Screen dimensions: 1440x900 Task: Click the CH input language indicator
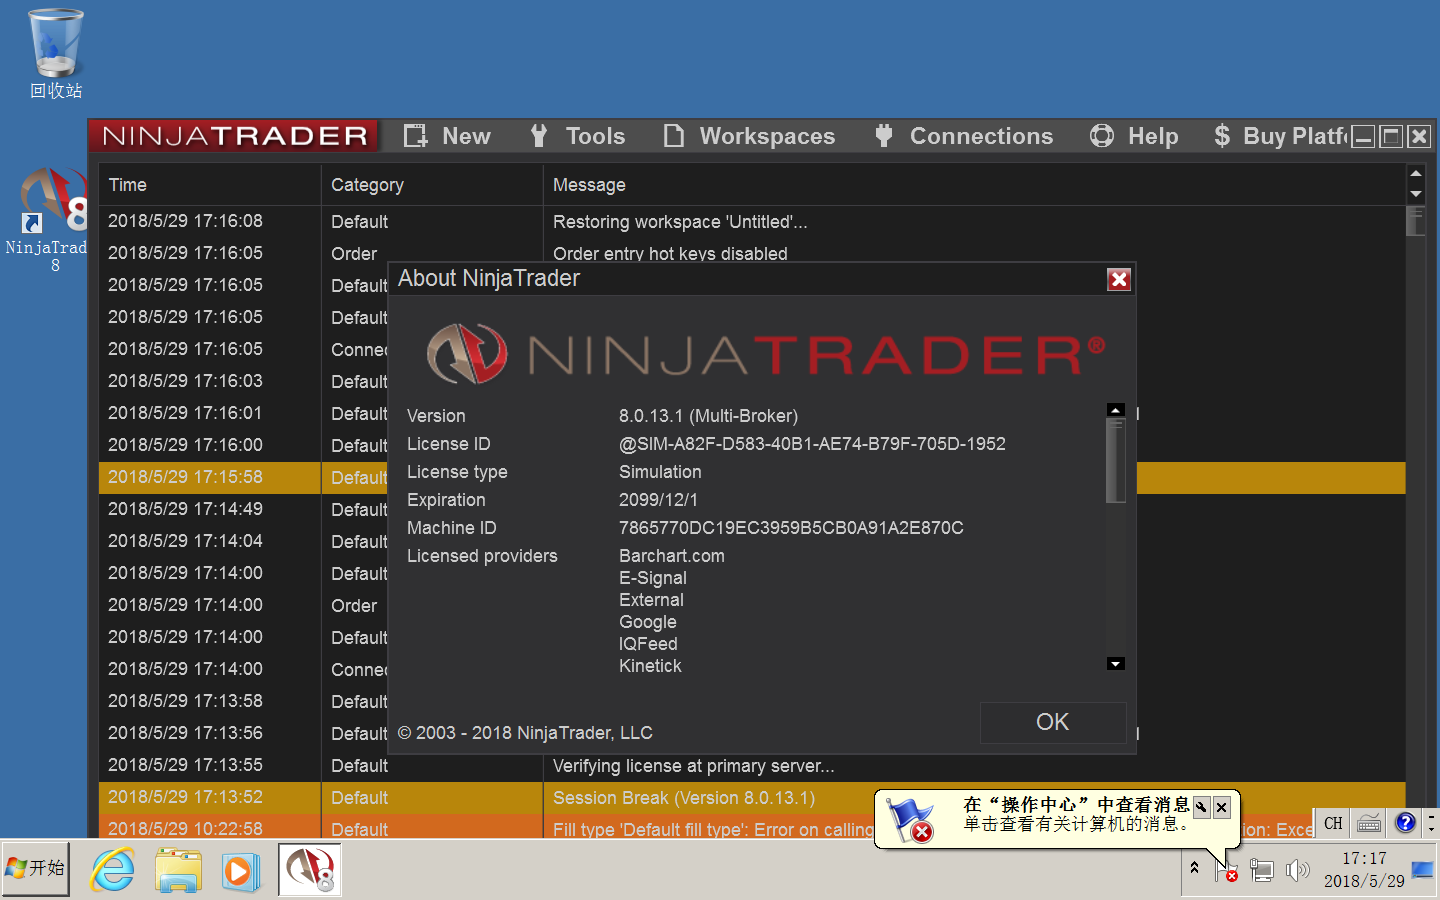(x=1333, y=823)
